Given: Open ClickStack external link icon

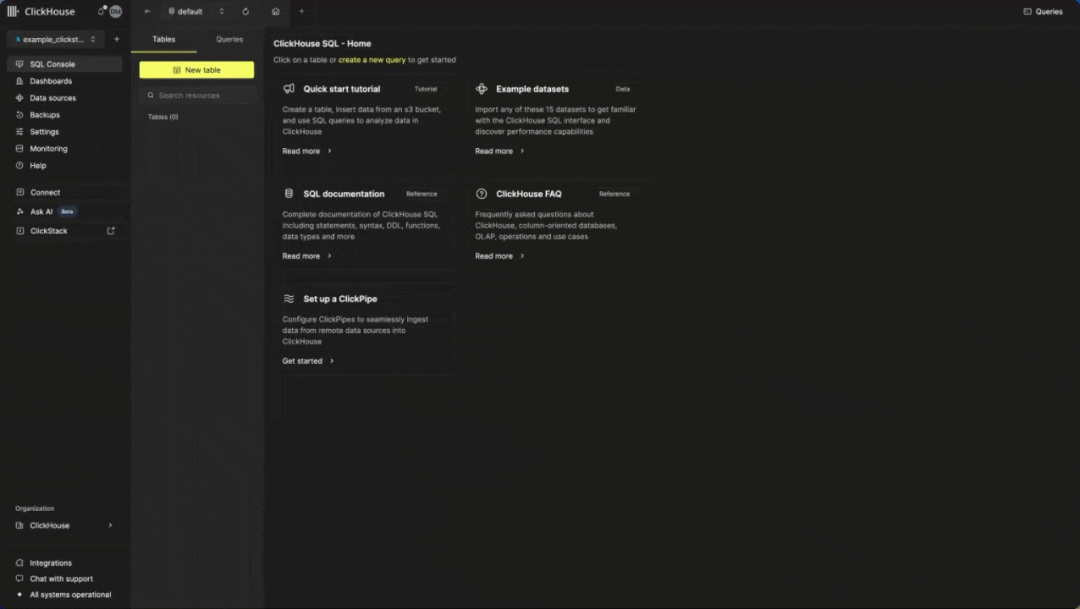Looking at the screenshot, I should 111,231.
